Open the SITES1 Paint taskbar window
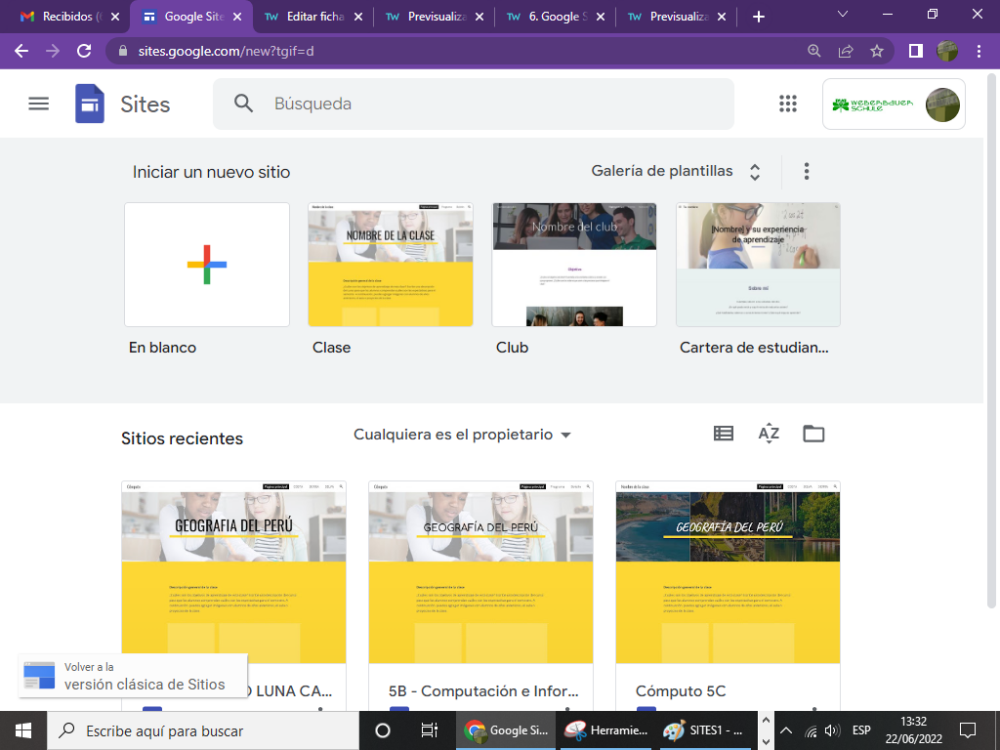 point(705,731)
